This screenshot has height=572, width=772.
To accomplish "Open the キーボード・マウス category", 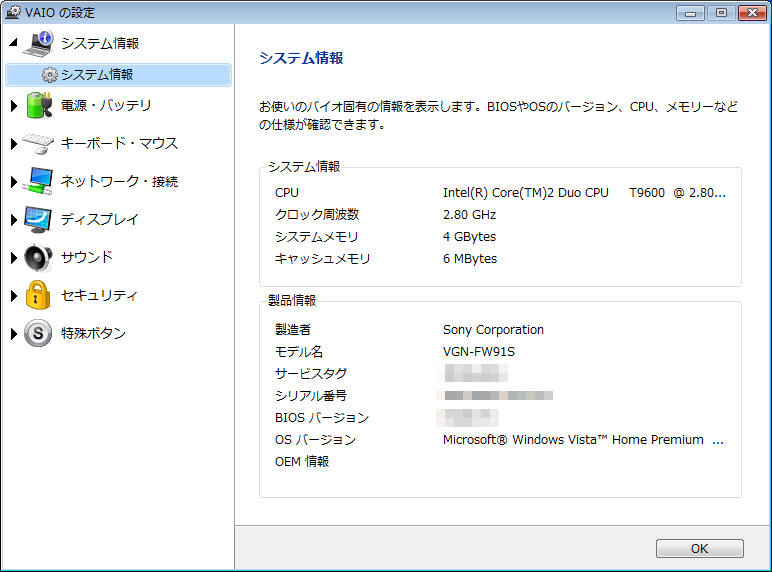I will tap(119, 143).
